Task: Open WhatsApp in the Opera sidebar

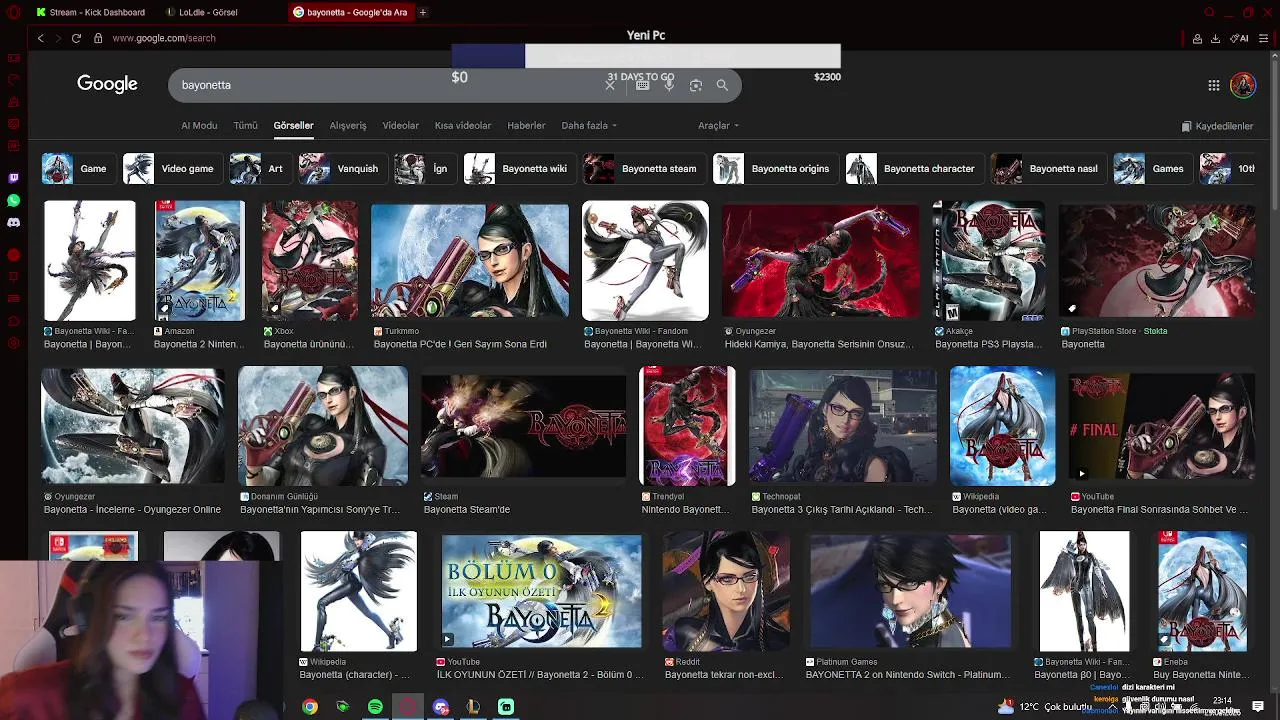Action: pos(13,201)
